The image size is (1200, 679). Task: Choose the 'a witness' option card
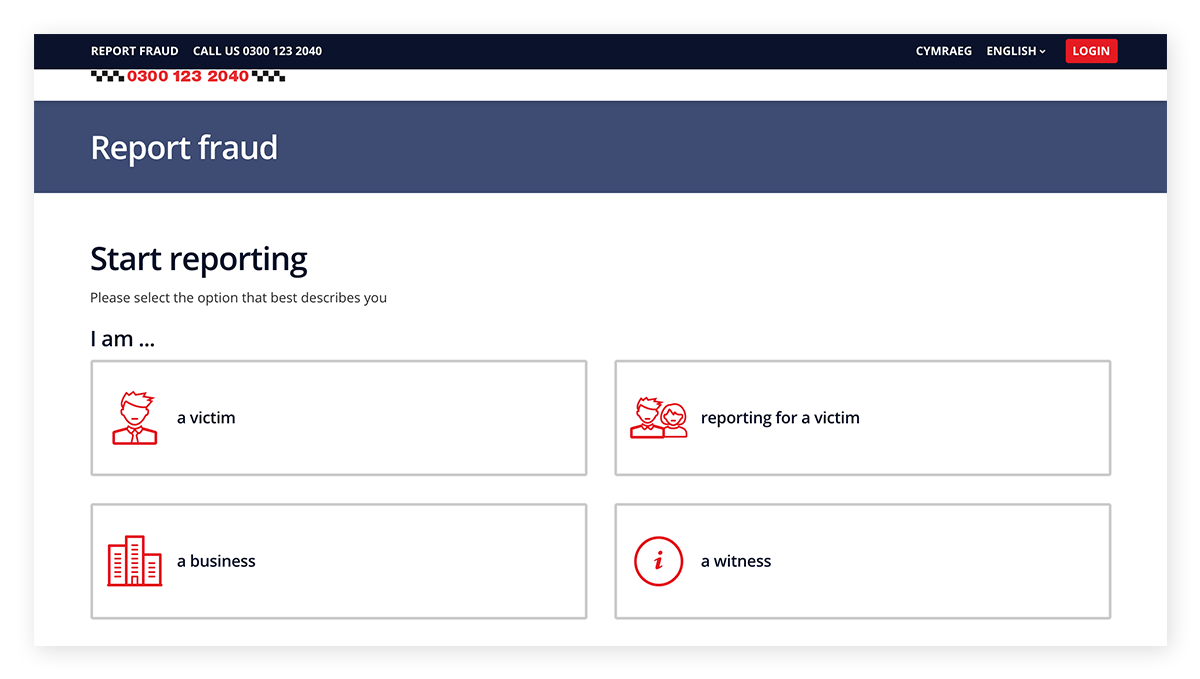pos(862,561)
